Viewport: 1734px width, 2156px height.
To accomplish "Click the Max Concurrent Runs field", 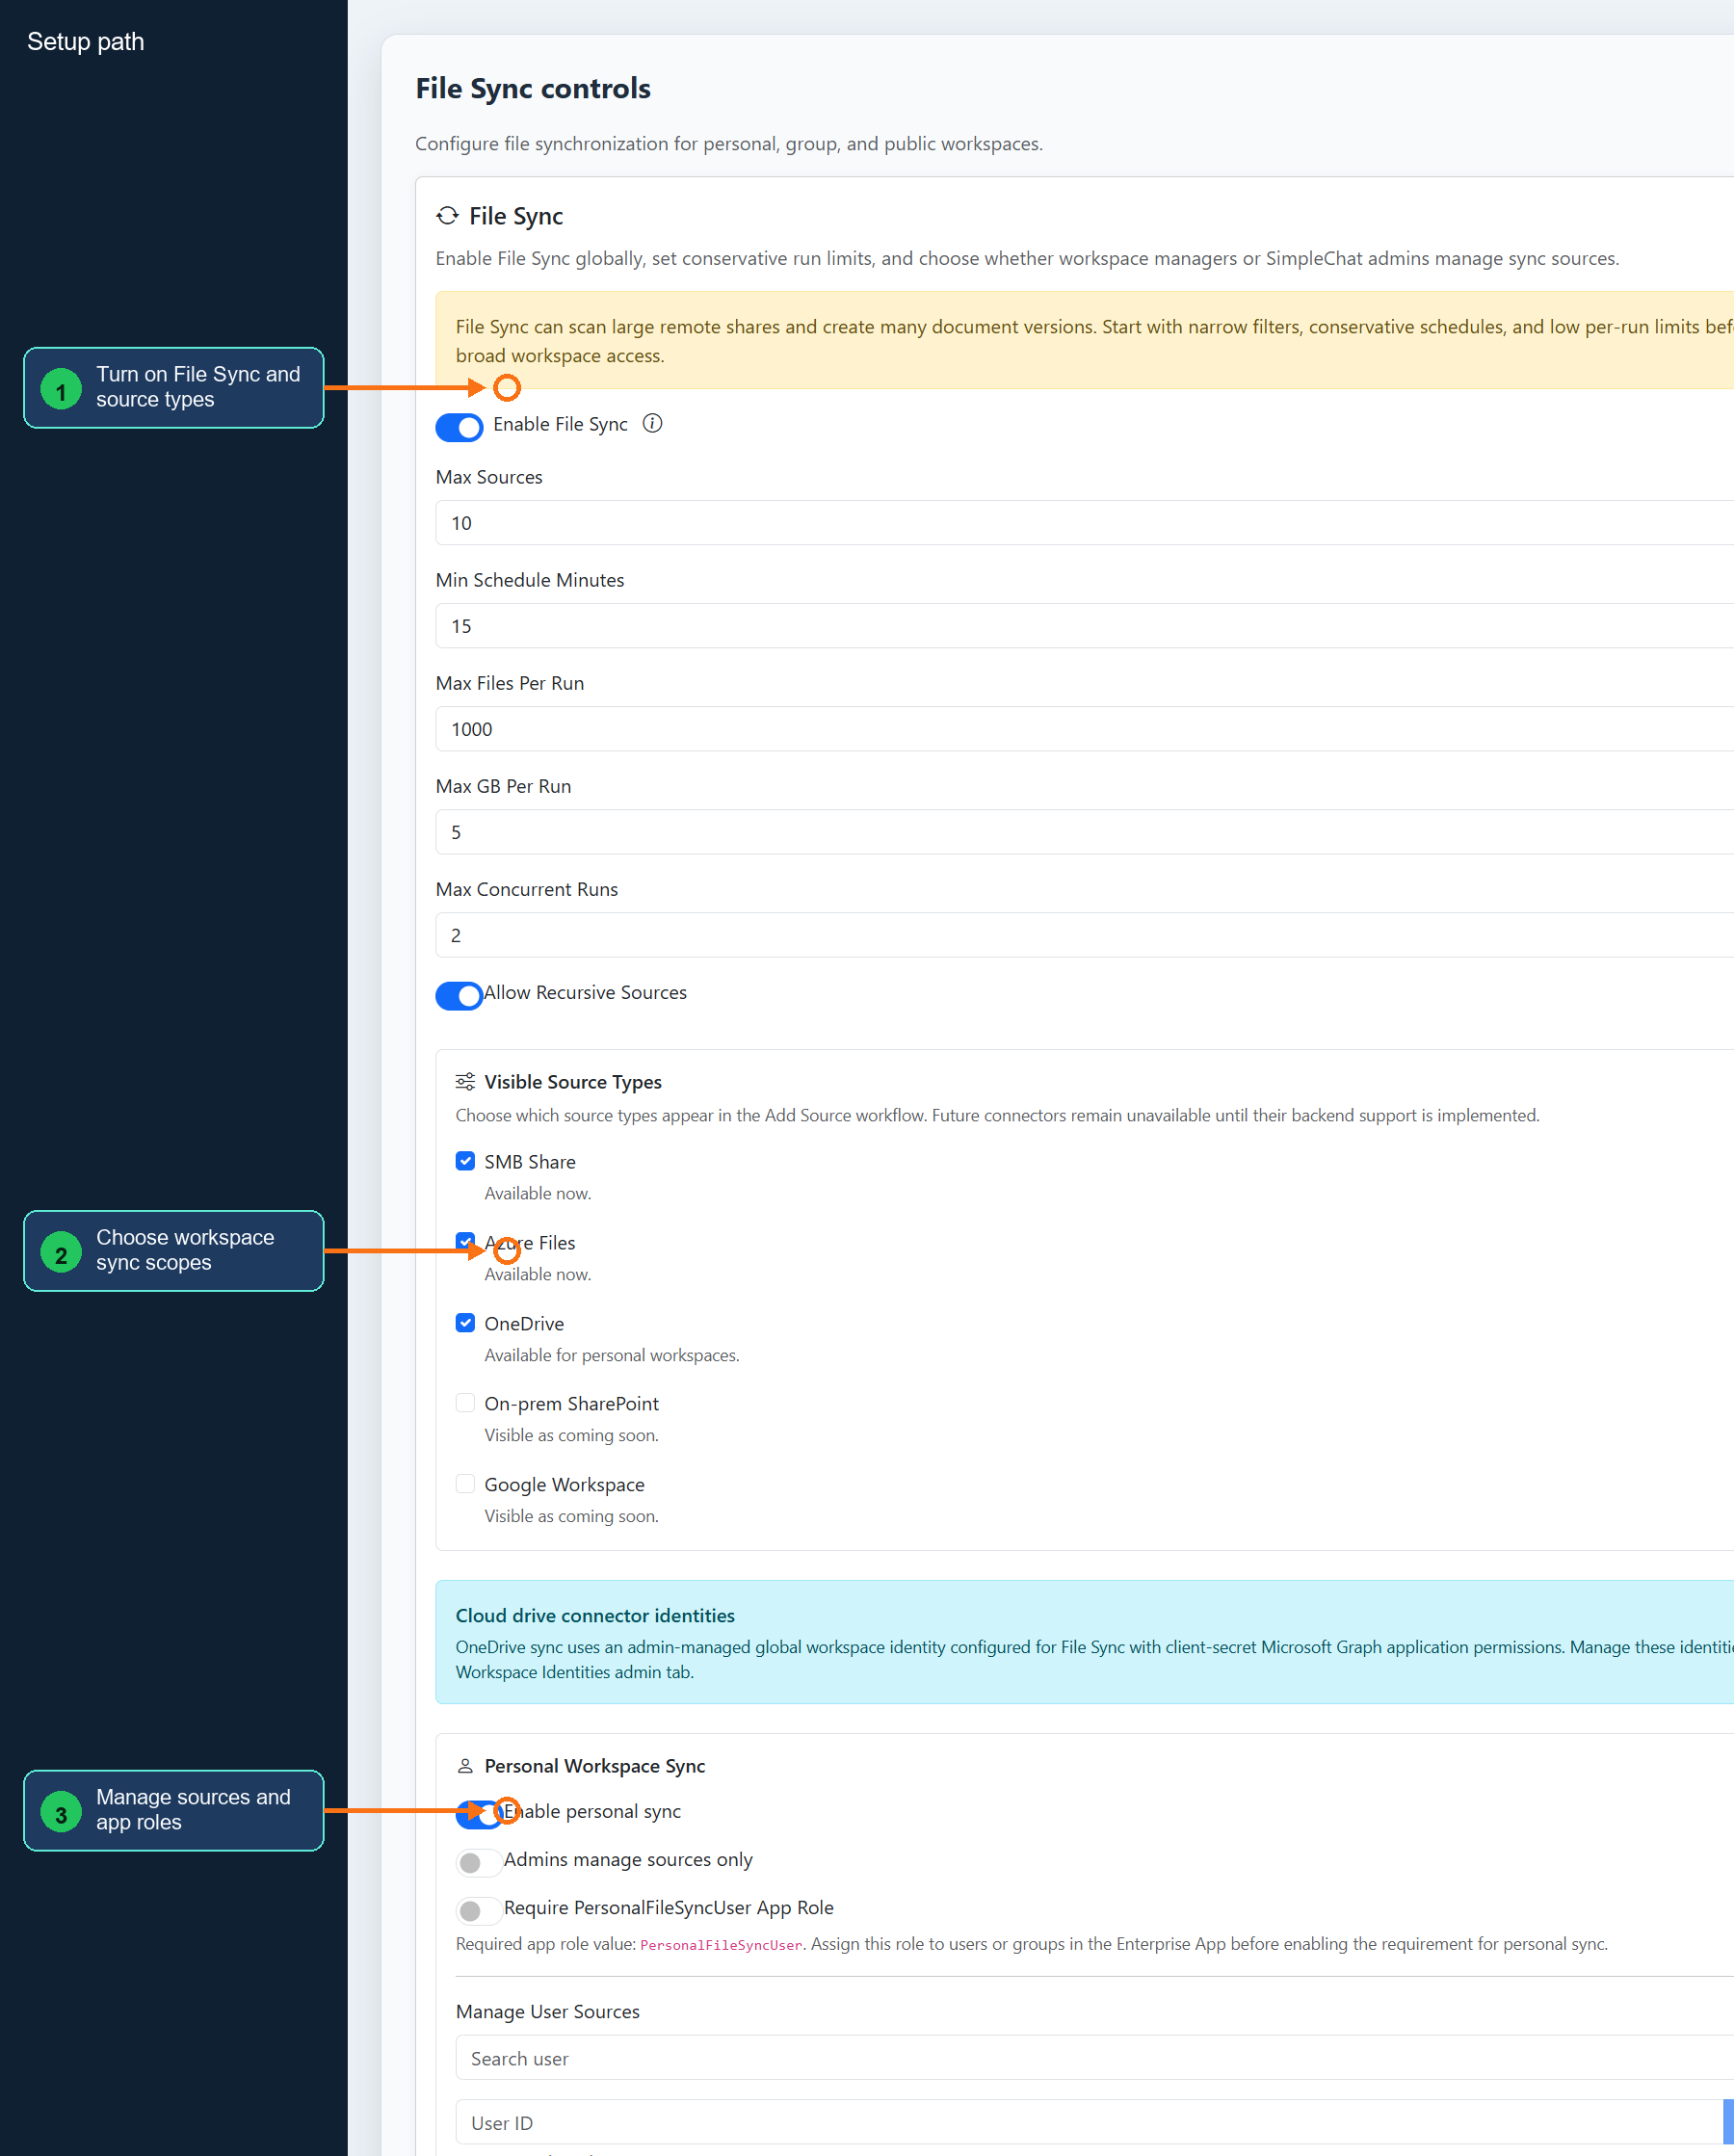I will pyautogui.click(x=1084, y=935).
